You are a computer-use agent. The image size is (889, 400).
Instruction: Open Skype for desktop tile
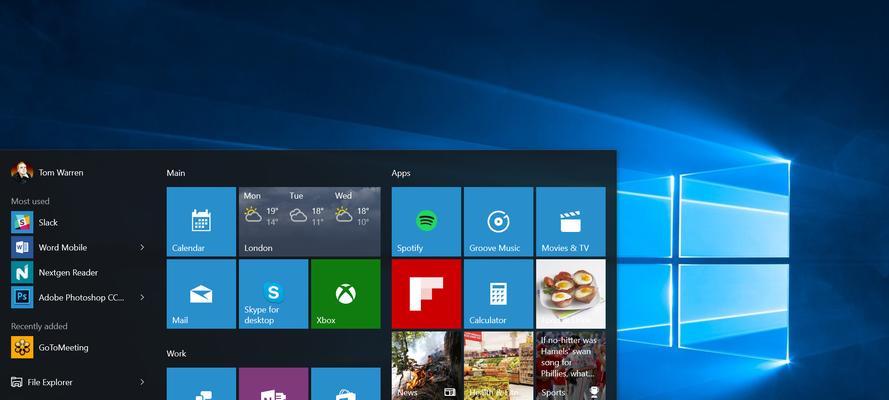click(x=273, y=293)
